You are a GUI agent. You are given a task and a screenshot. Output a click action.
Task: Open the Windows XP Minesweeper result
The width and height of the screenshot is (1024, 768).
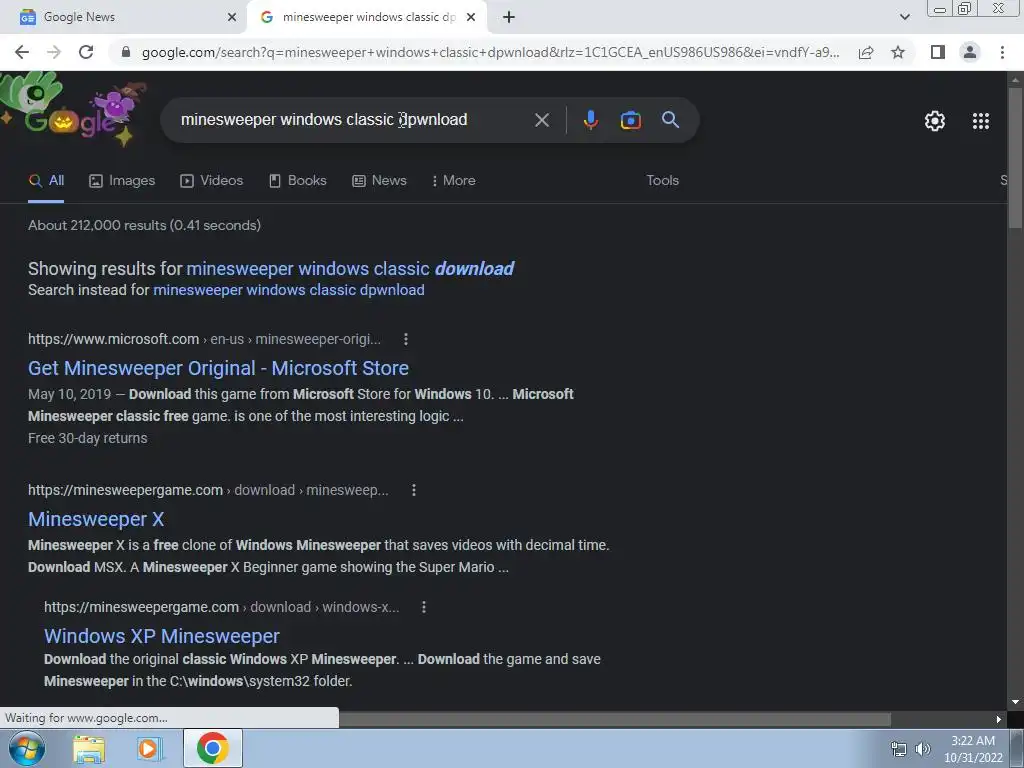pyautogui.click(x=161, y=636)
